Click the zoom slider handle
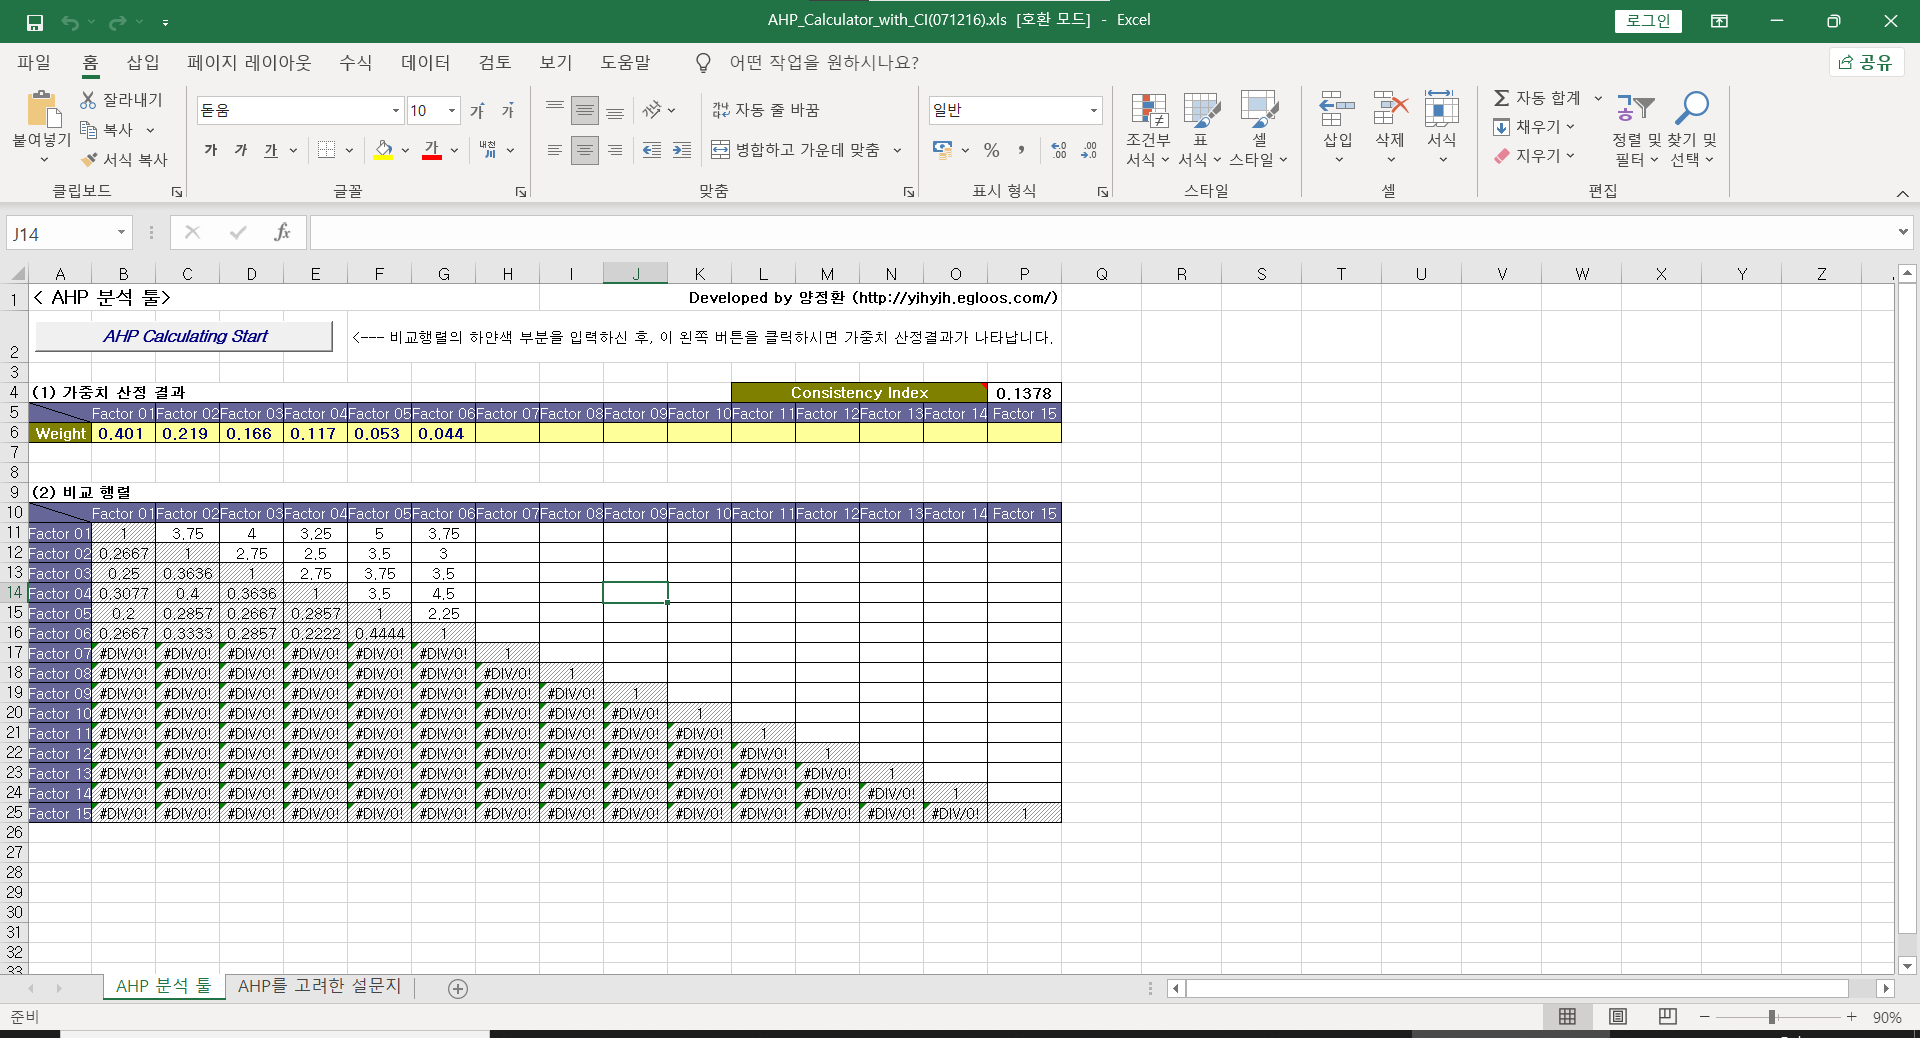The image size is (1920, 1038). (1772, 1017)
